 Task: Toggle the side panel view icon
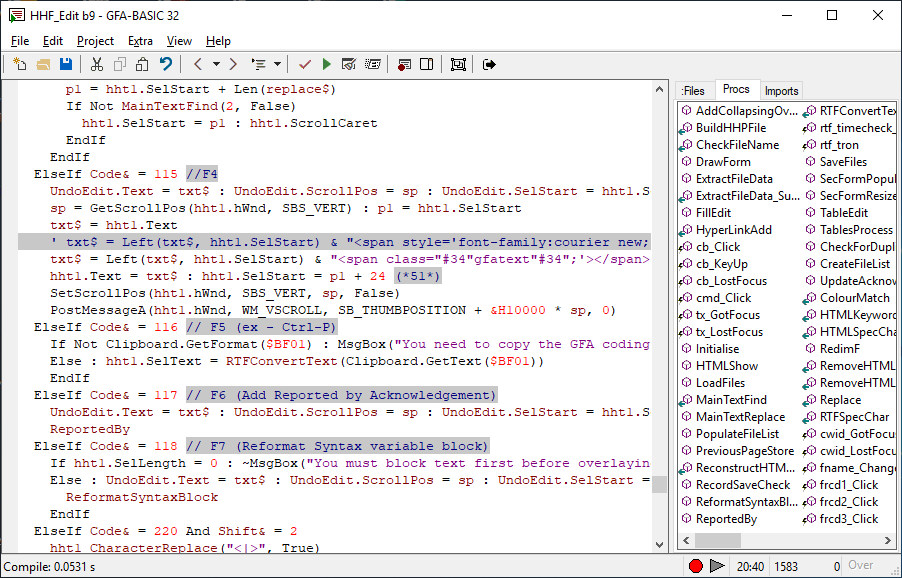tap(426, 64)
